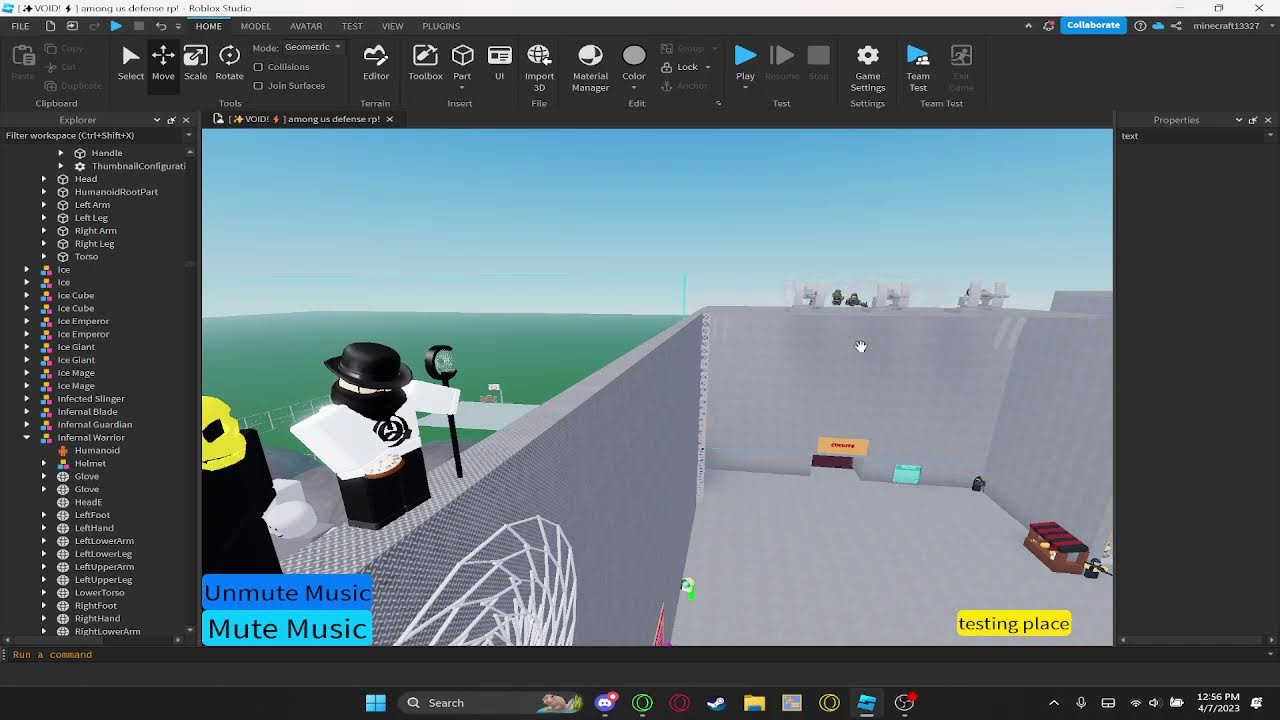Select HumanoidRootPart in Explorer

[x=116, y=192]
